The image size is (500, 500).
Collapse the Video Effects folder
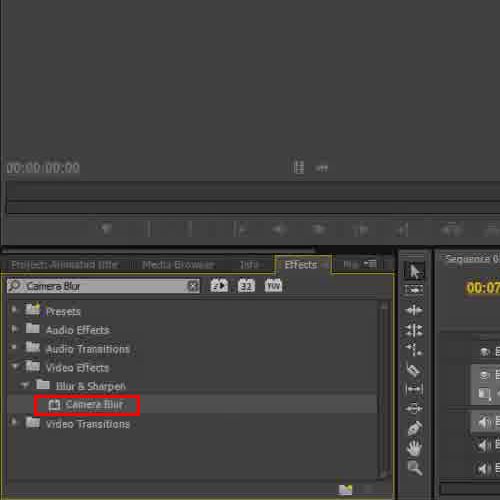15,366
